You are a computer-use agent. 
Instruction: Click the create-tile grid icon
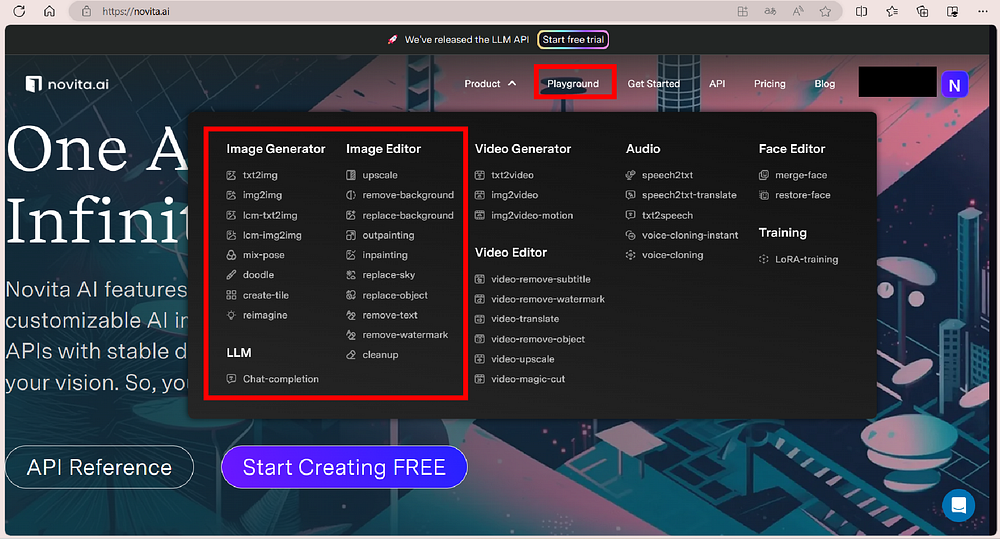pyautogui.click(x=231, y=295)
